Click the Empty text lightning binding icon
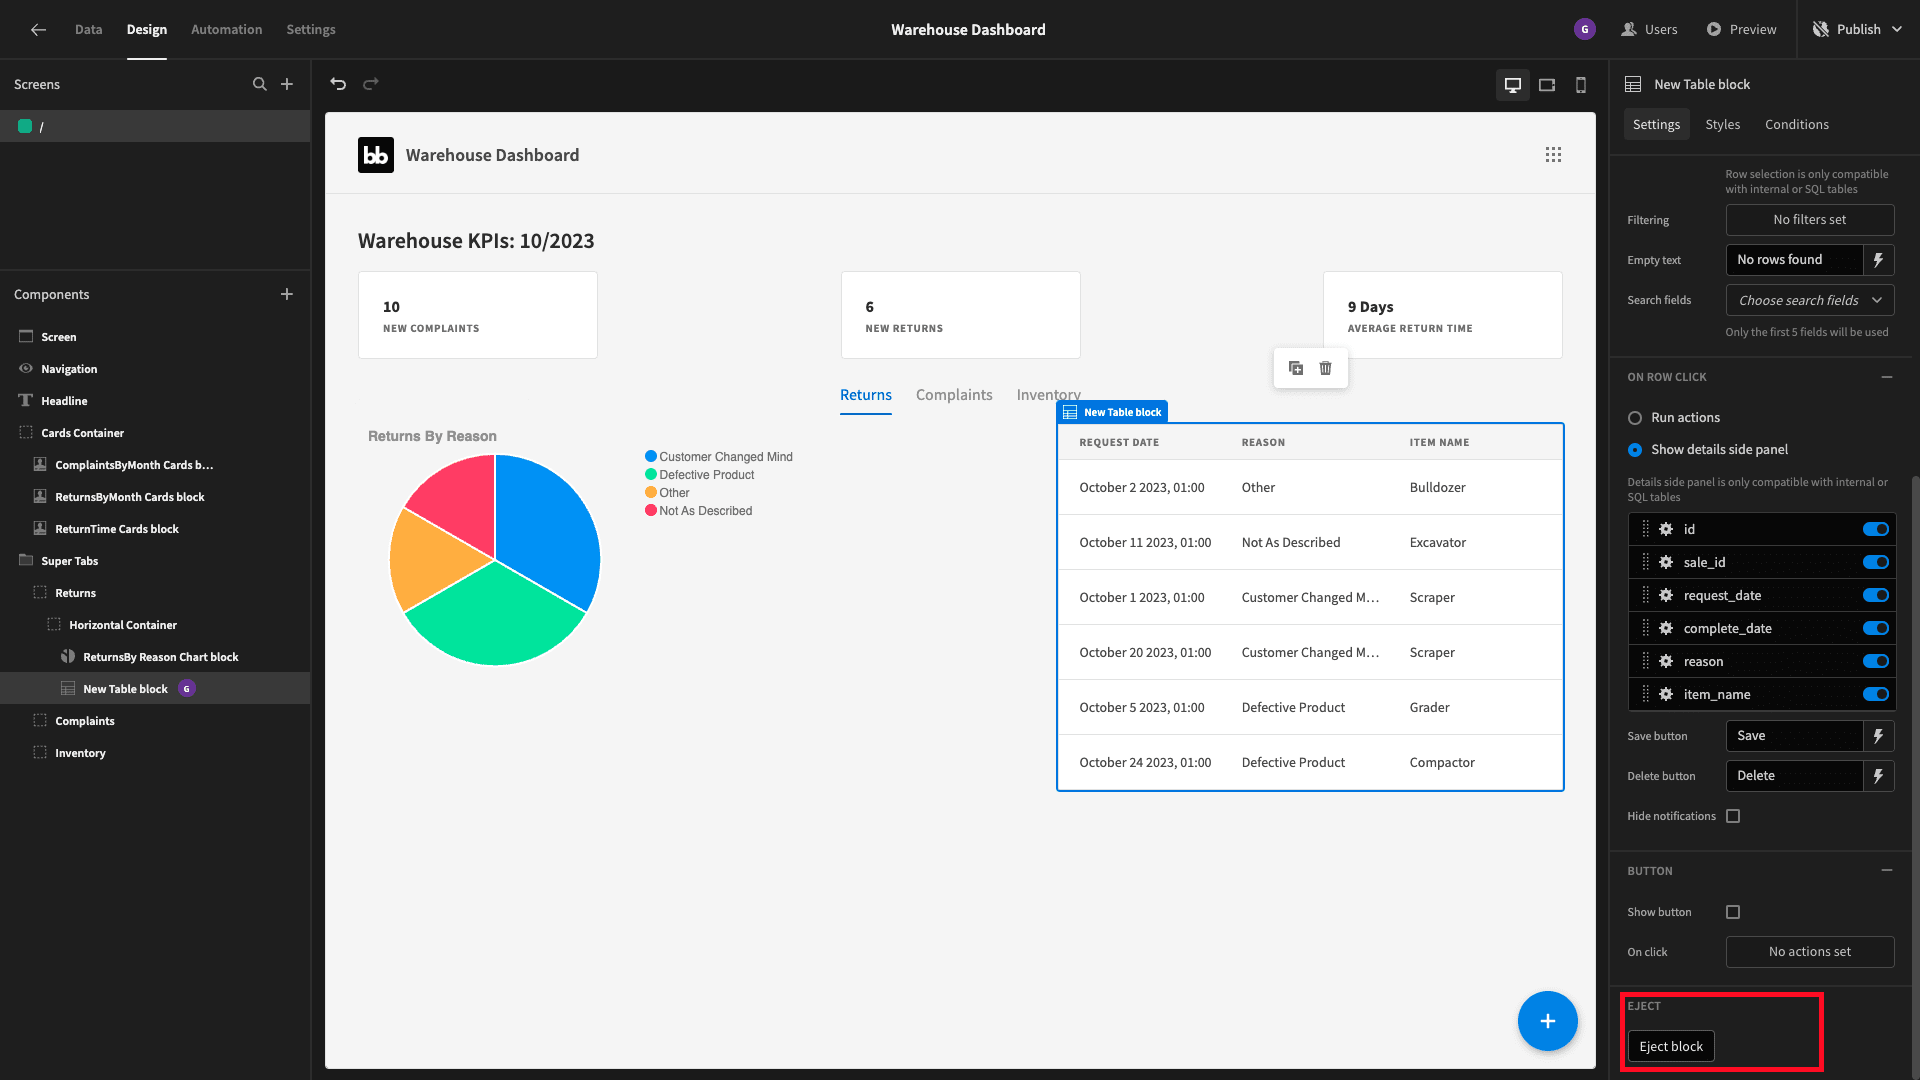This screenshot has height=1080, width=1920. click(1879, 260)
